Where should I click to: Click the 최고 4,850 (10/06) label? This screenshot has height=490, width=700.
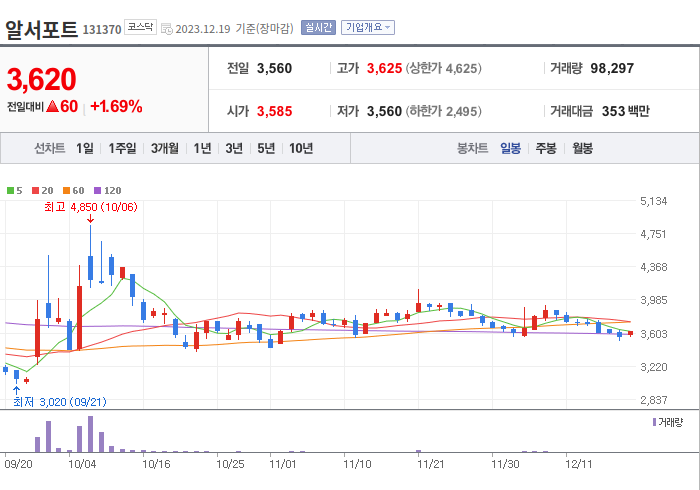coord(91,207)
